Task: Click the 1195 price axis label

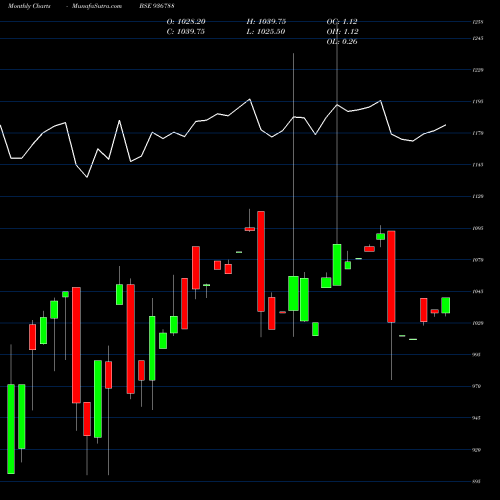Action: pos(478,102)
